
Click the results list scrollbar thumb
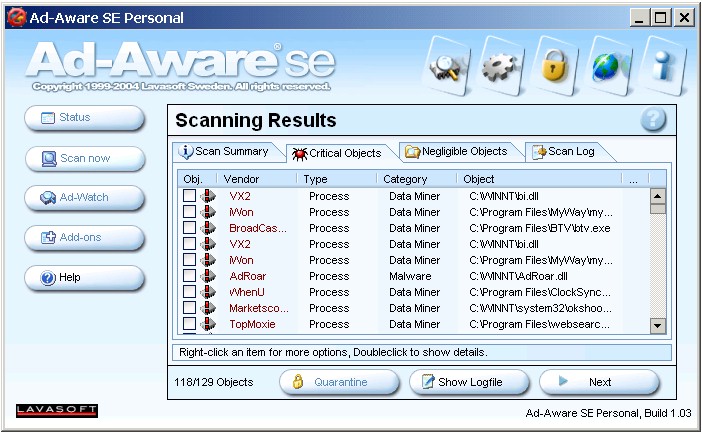tap(657, 209)
